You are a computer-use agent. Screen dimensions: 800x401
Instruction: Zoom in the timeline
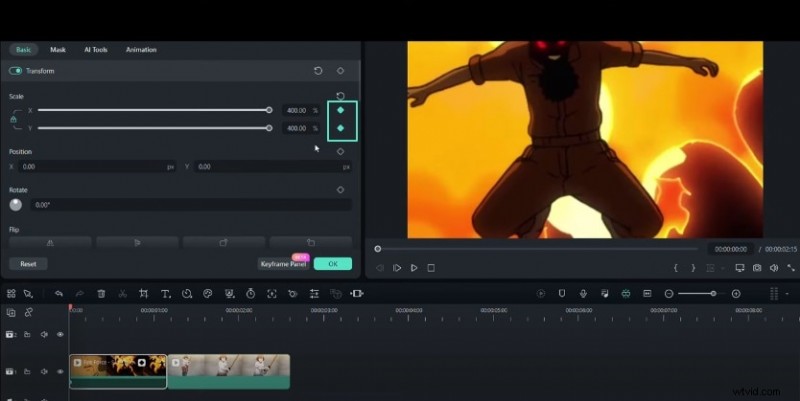click(x=736, y=293)
